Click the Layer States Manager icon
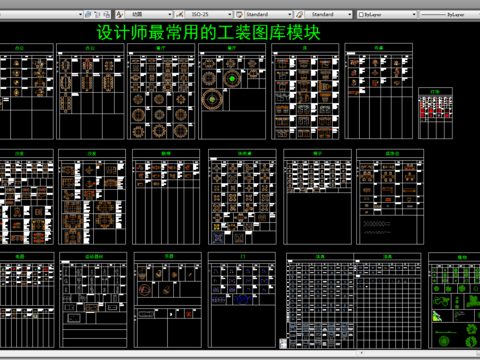Screen dimensions: 480x360 click(x=107, y=14)
